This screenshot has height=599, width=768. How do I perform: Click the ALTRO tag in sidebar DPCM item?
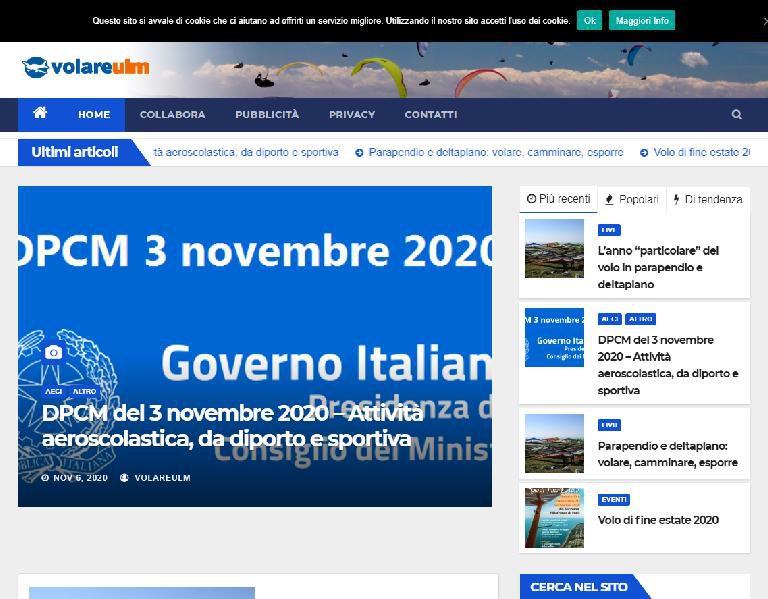[x=640, y=319]
